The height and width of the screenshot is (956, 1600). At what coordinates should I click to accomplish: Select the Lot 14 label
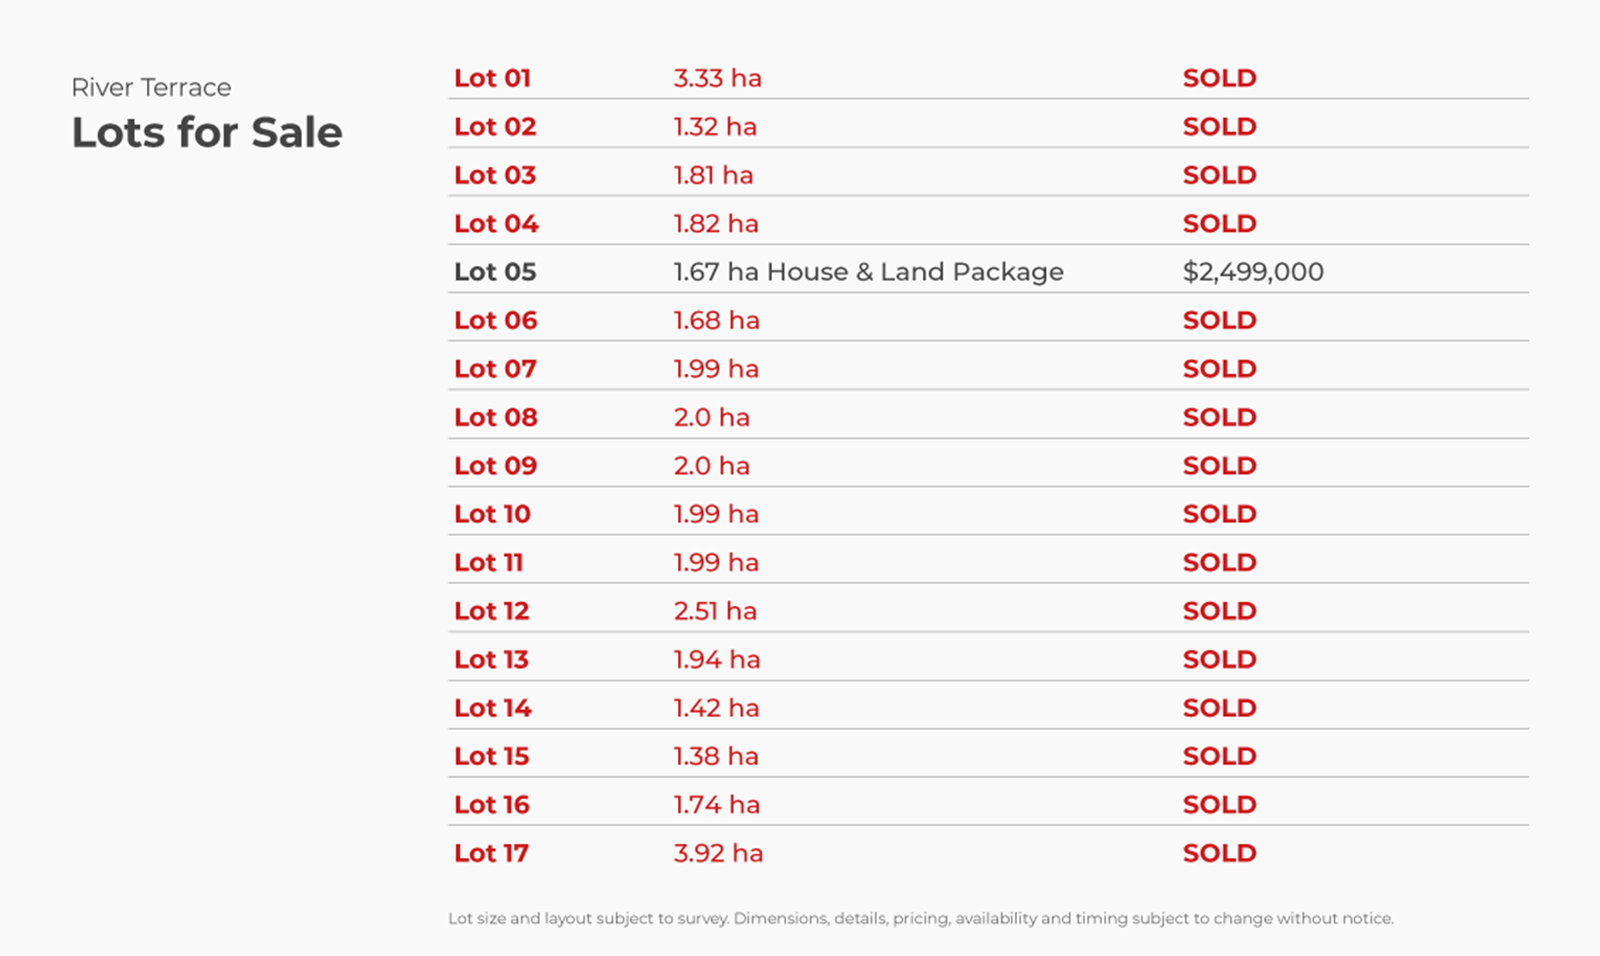point(493,708)
